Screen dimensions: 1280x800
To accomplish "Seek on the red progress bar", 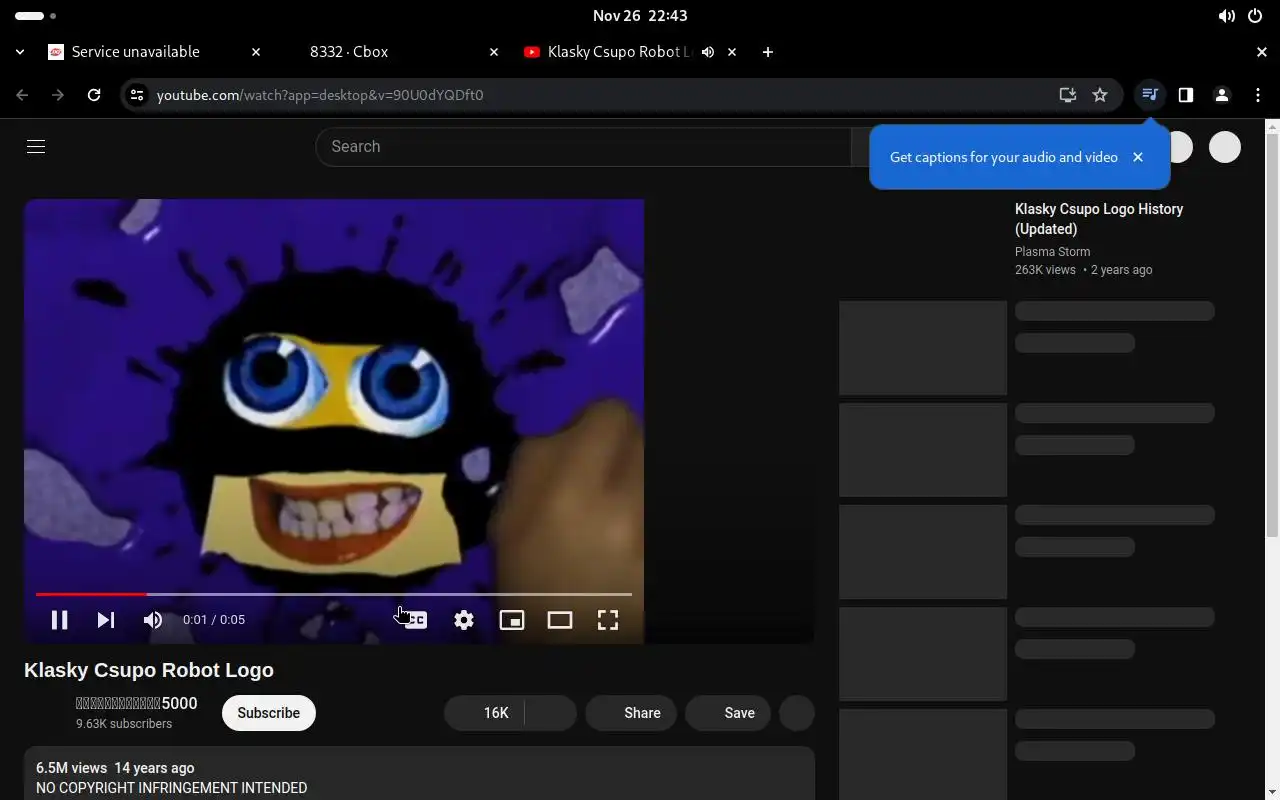I will [x=334, y=594].
